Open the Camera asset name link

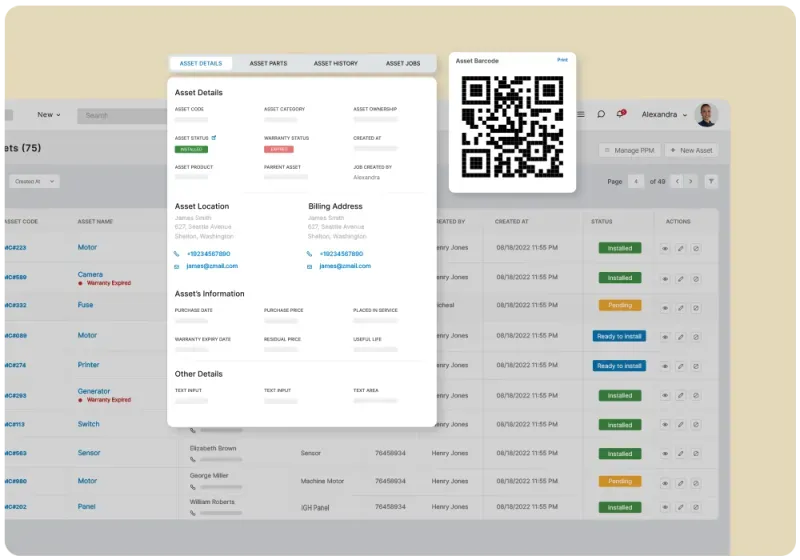(x=90, y=274)
